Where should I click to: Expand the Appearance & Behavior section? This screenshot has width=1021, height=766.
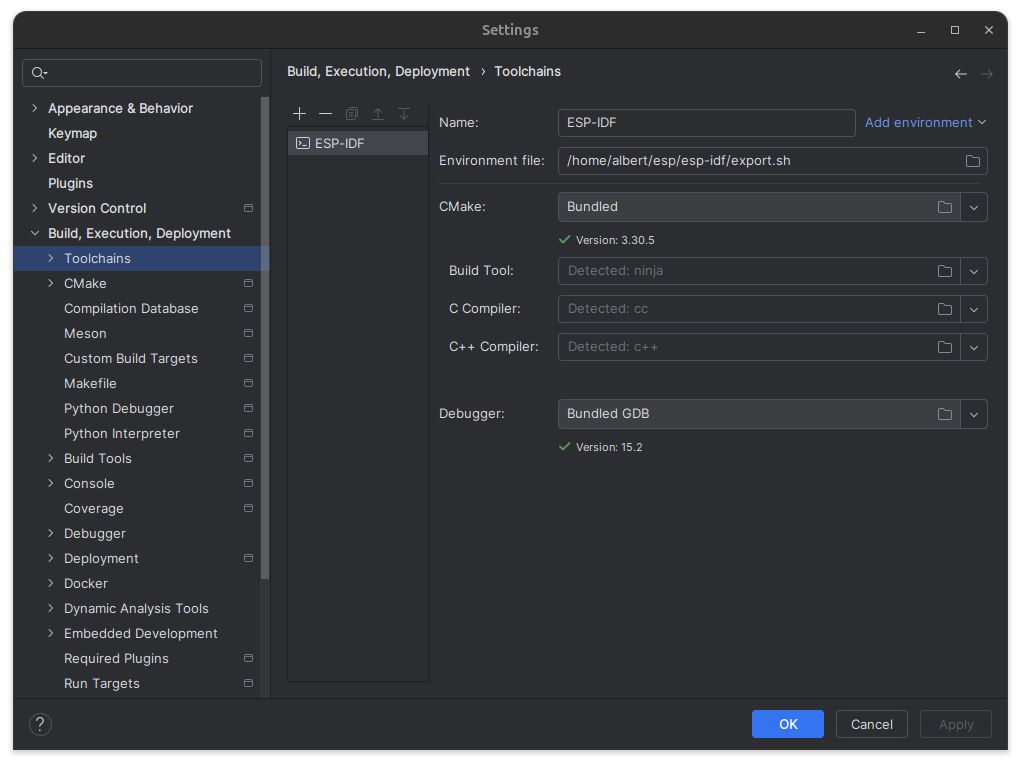pos(36,108)
